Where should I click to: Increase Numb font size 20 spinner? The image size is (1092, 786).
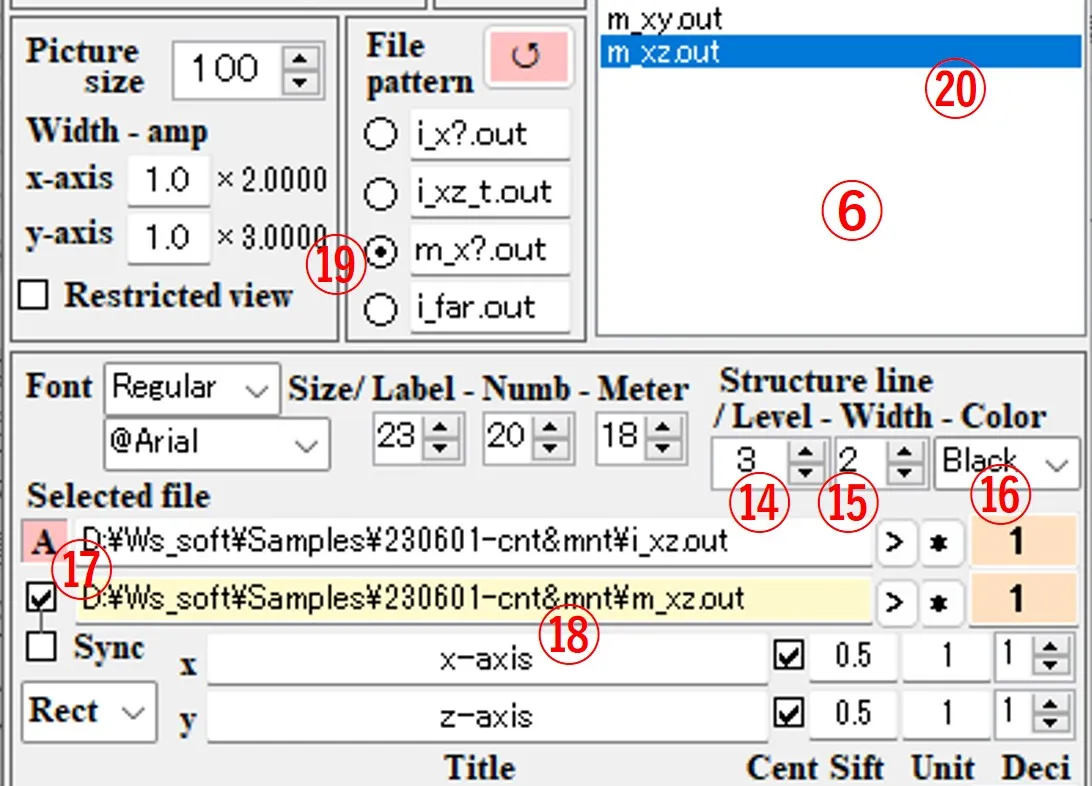[x=551, y=427]
